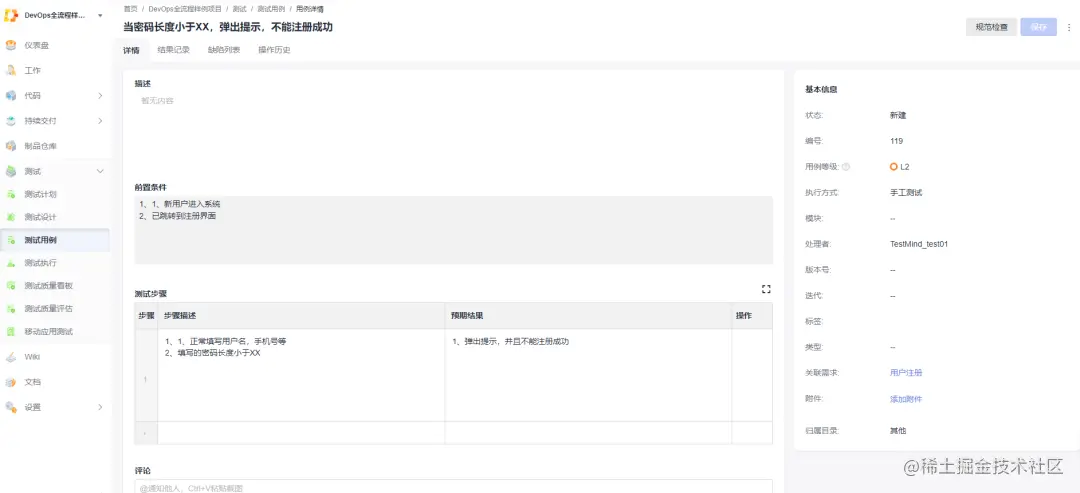Screen dimensions: 1080x493
Task: Edit the step 1 步骤描述 cell
Action: [301, 375]
